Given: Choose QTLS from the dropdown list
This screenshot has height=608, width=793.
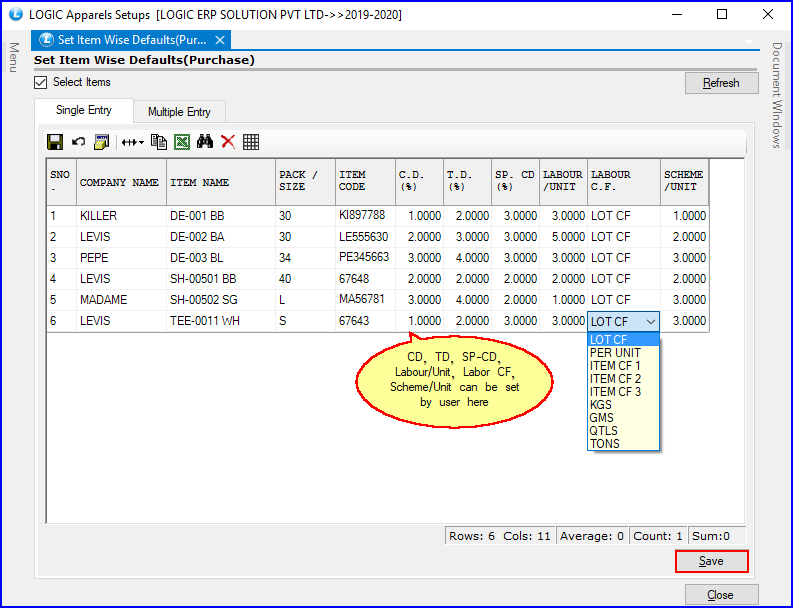Looking at the screenshot, I should click(x=623, y=431).
